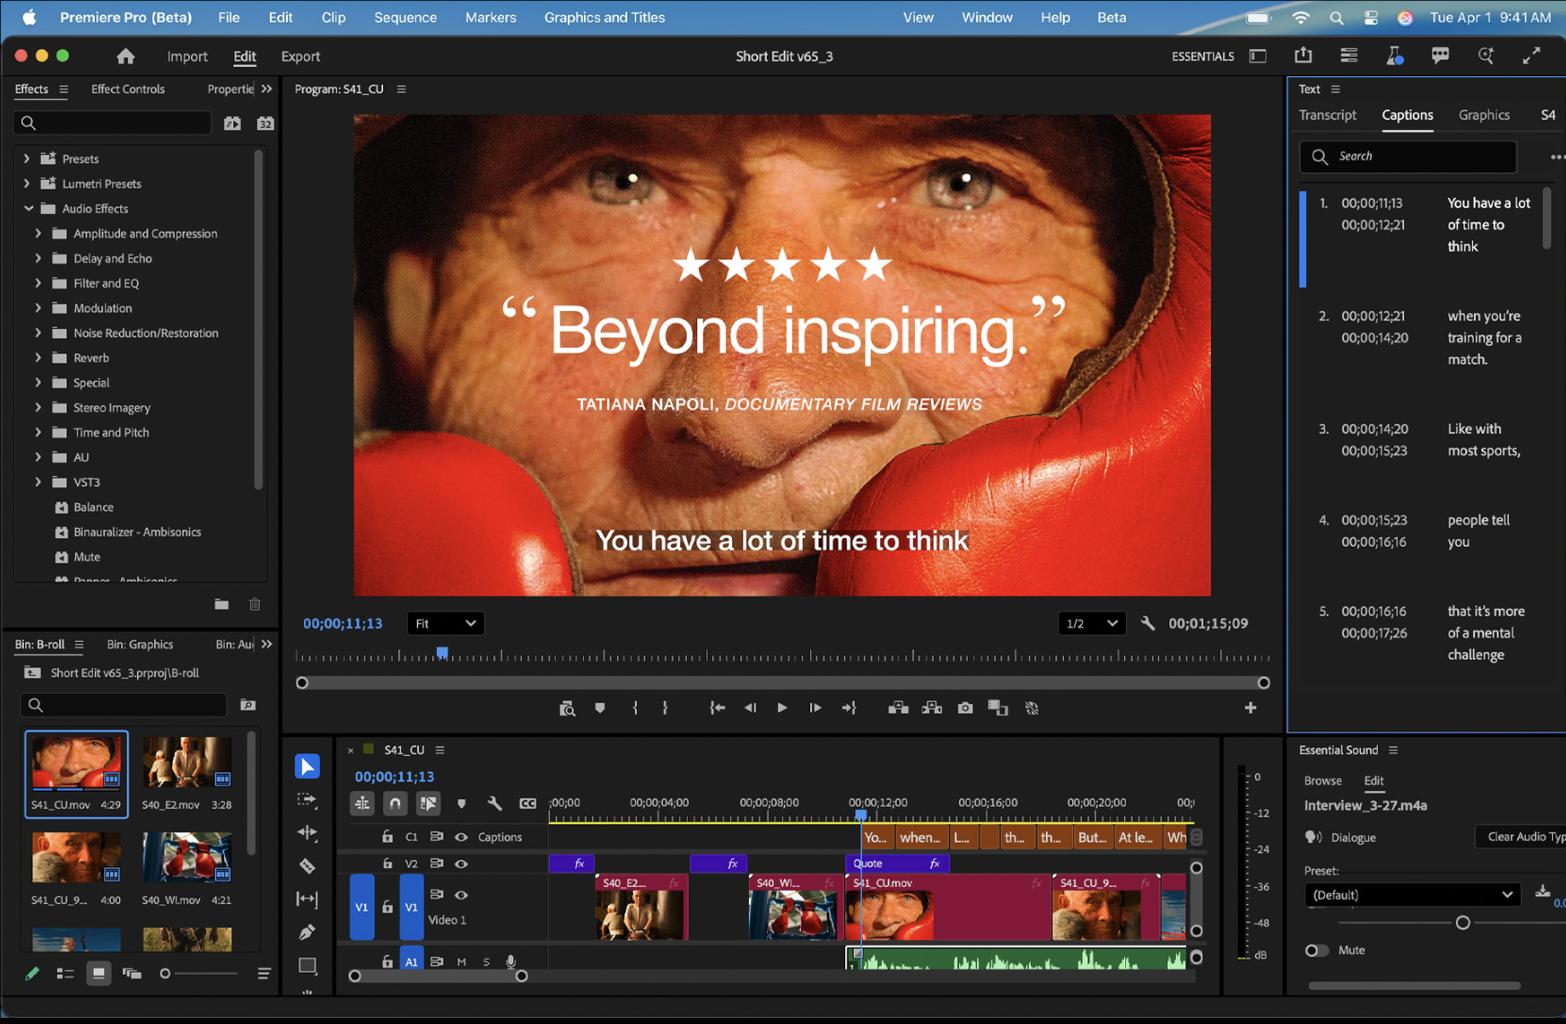Open the Quick Export share icon
Screen dimensions: 1566x1024
[1302, 56]
